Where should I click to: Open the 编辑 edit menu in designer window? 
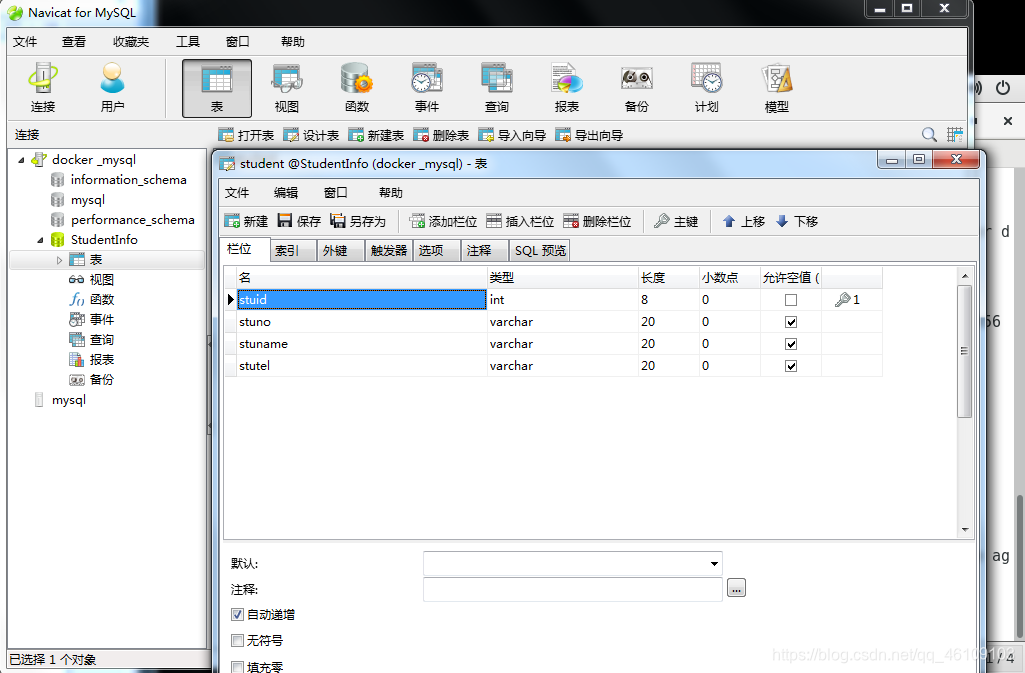pos(286,193)
